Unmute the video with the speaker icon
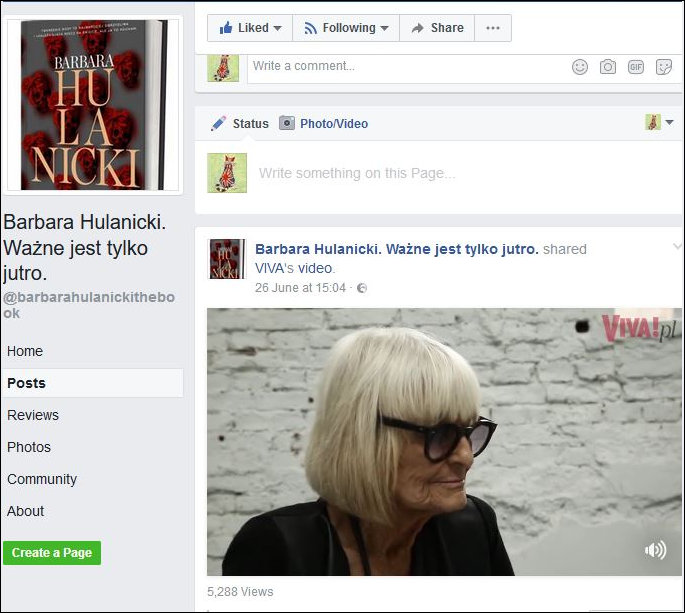685x613 pixels. point(655,550)
